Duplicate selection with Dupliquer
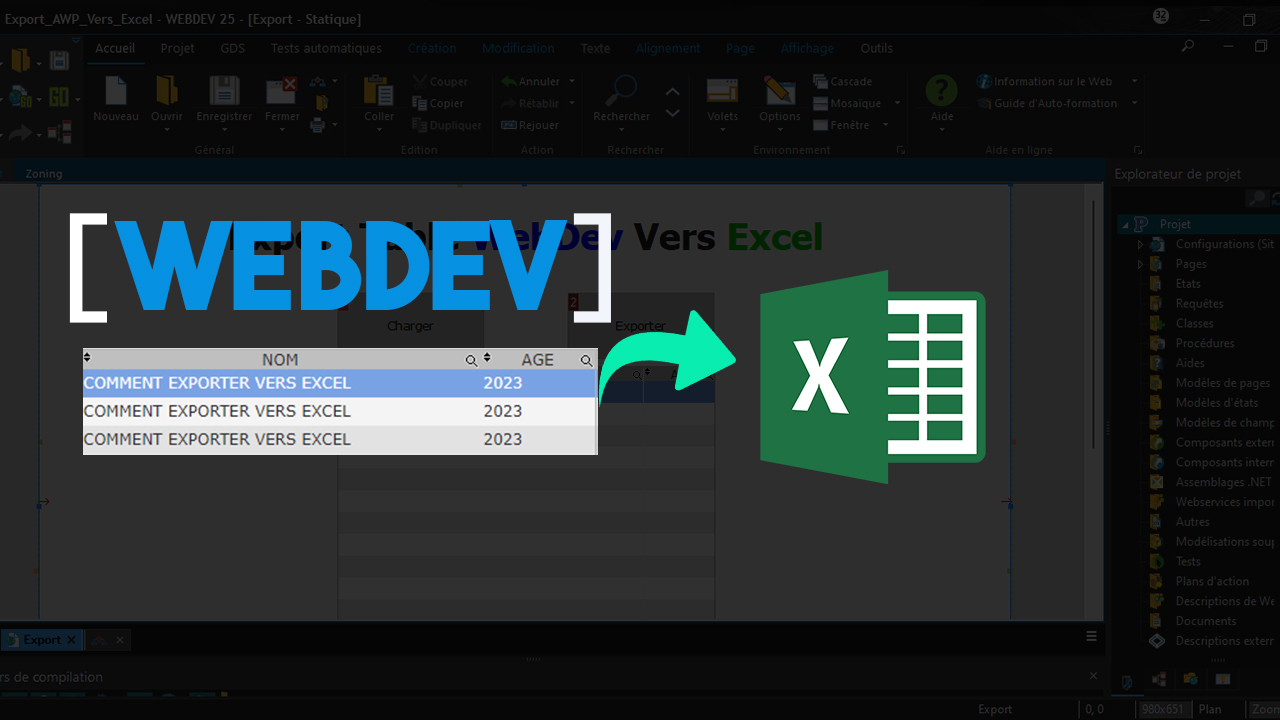 [x=447, y=125]
